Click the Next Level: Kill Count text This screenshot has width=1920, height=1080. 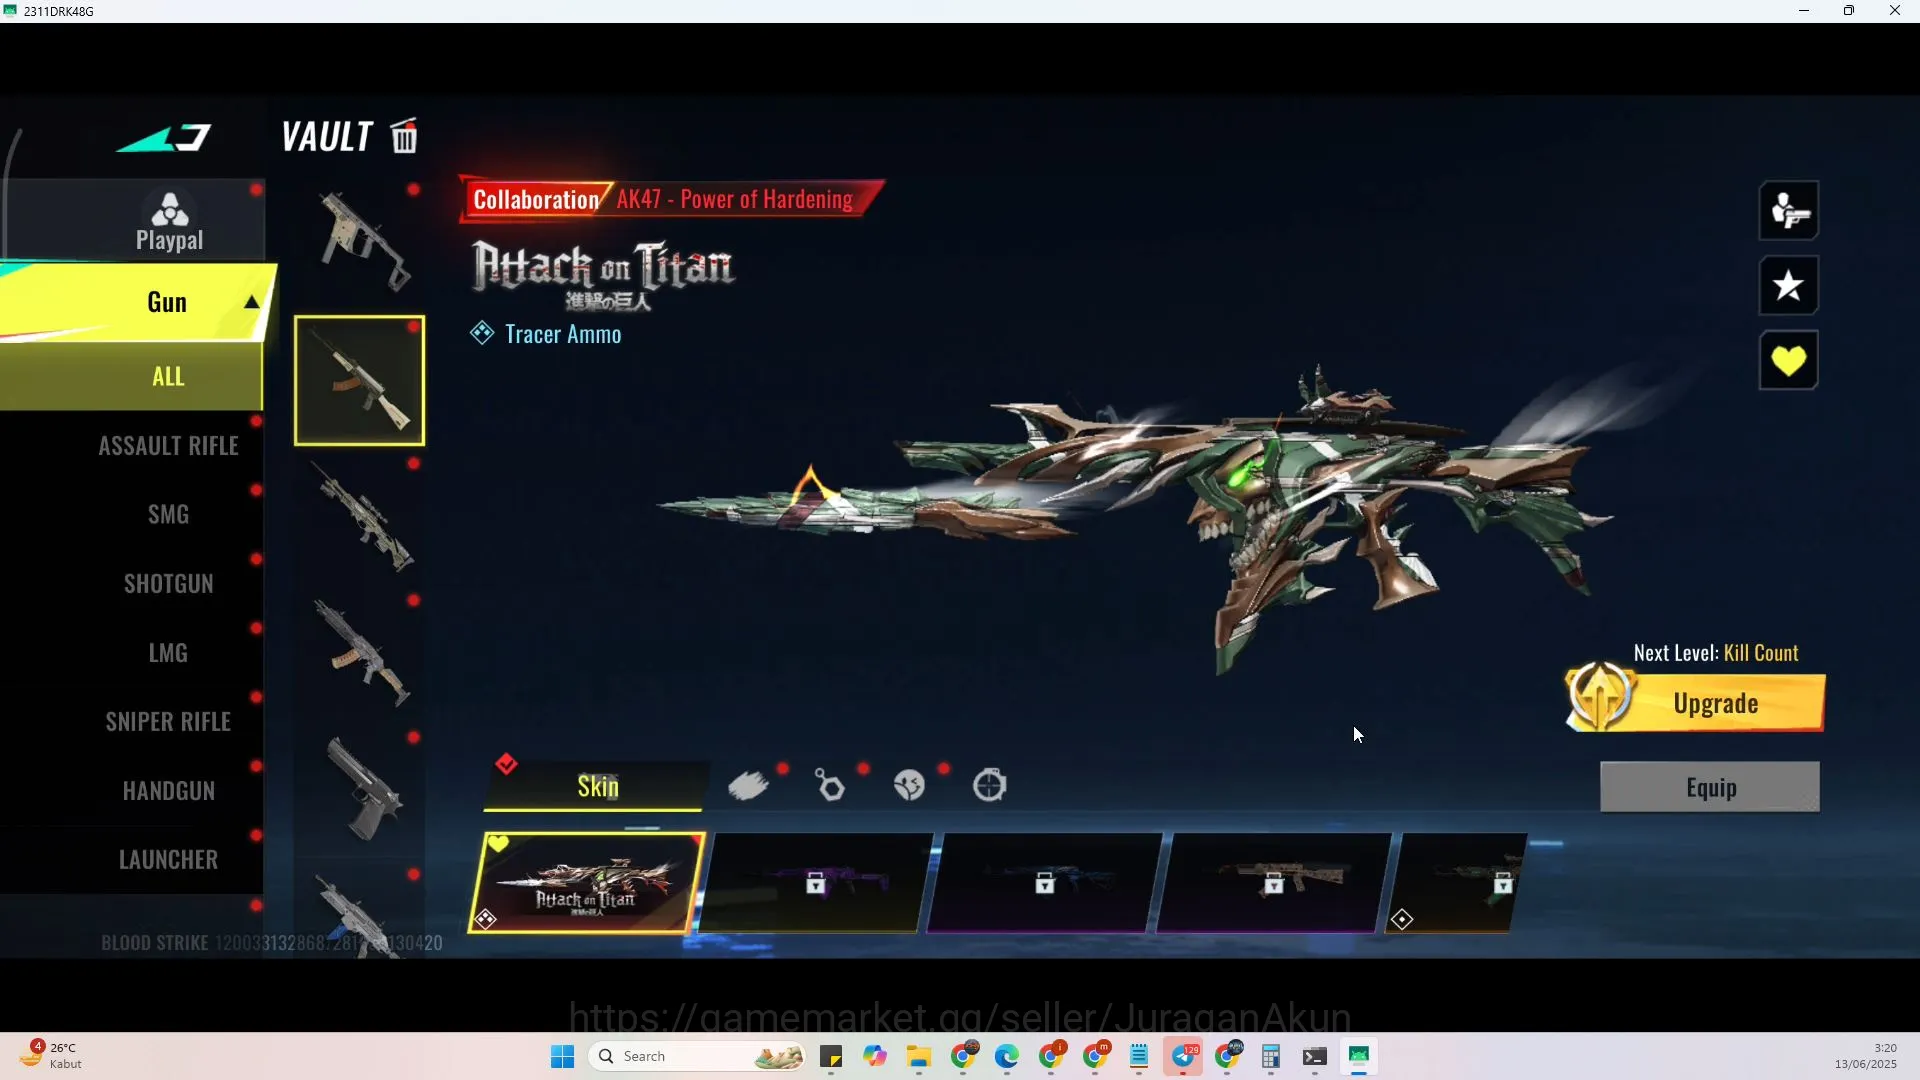coord(1716,653)
